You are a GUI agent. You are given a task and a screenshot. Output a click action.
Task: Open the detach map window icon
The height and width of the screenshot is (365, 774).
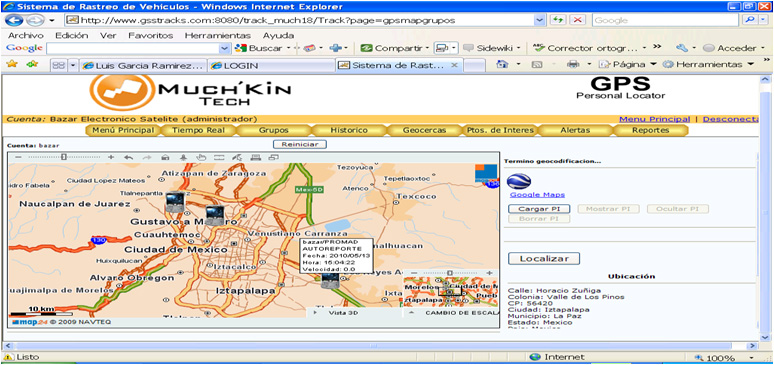(x=273, y=157)
